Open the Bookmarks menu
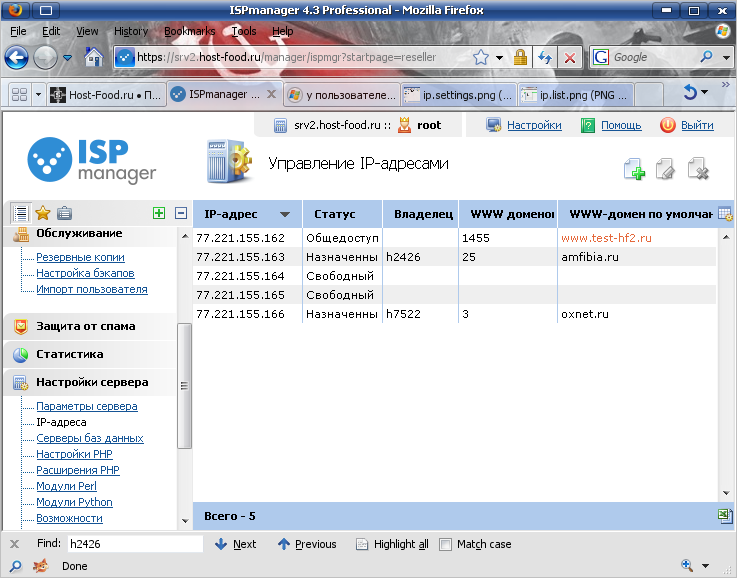Screen dimensions: 737x578 pos(189,31)
